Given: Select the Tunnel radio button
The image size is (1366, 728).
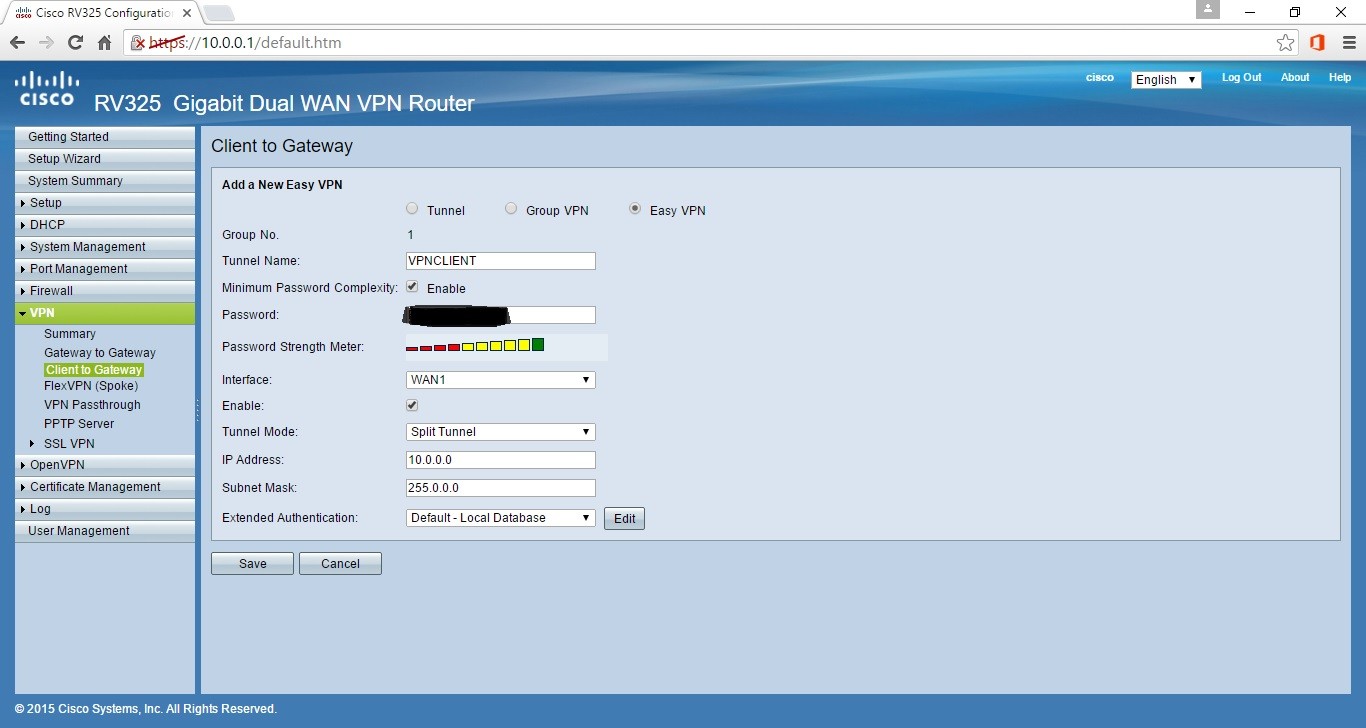Looking at the screenshot, I should (x=412, y=209).
